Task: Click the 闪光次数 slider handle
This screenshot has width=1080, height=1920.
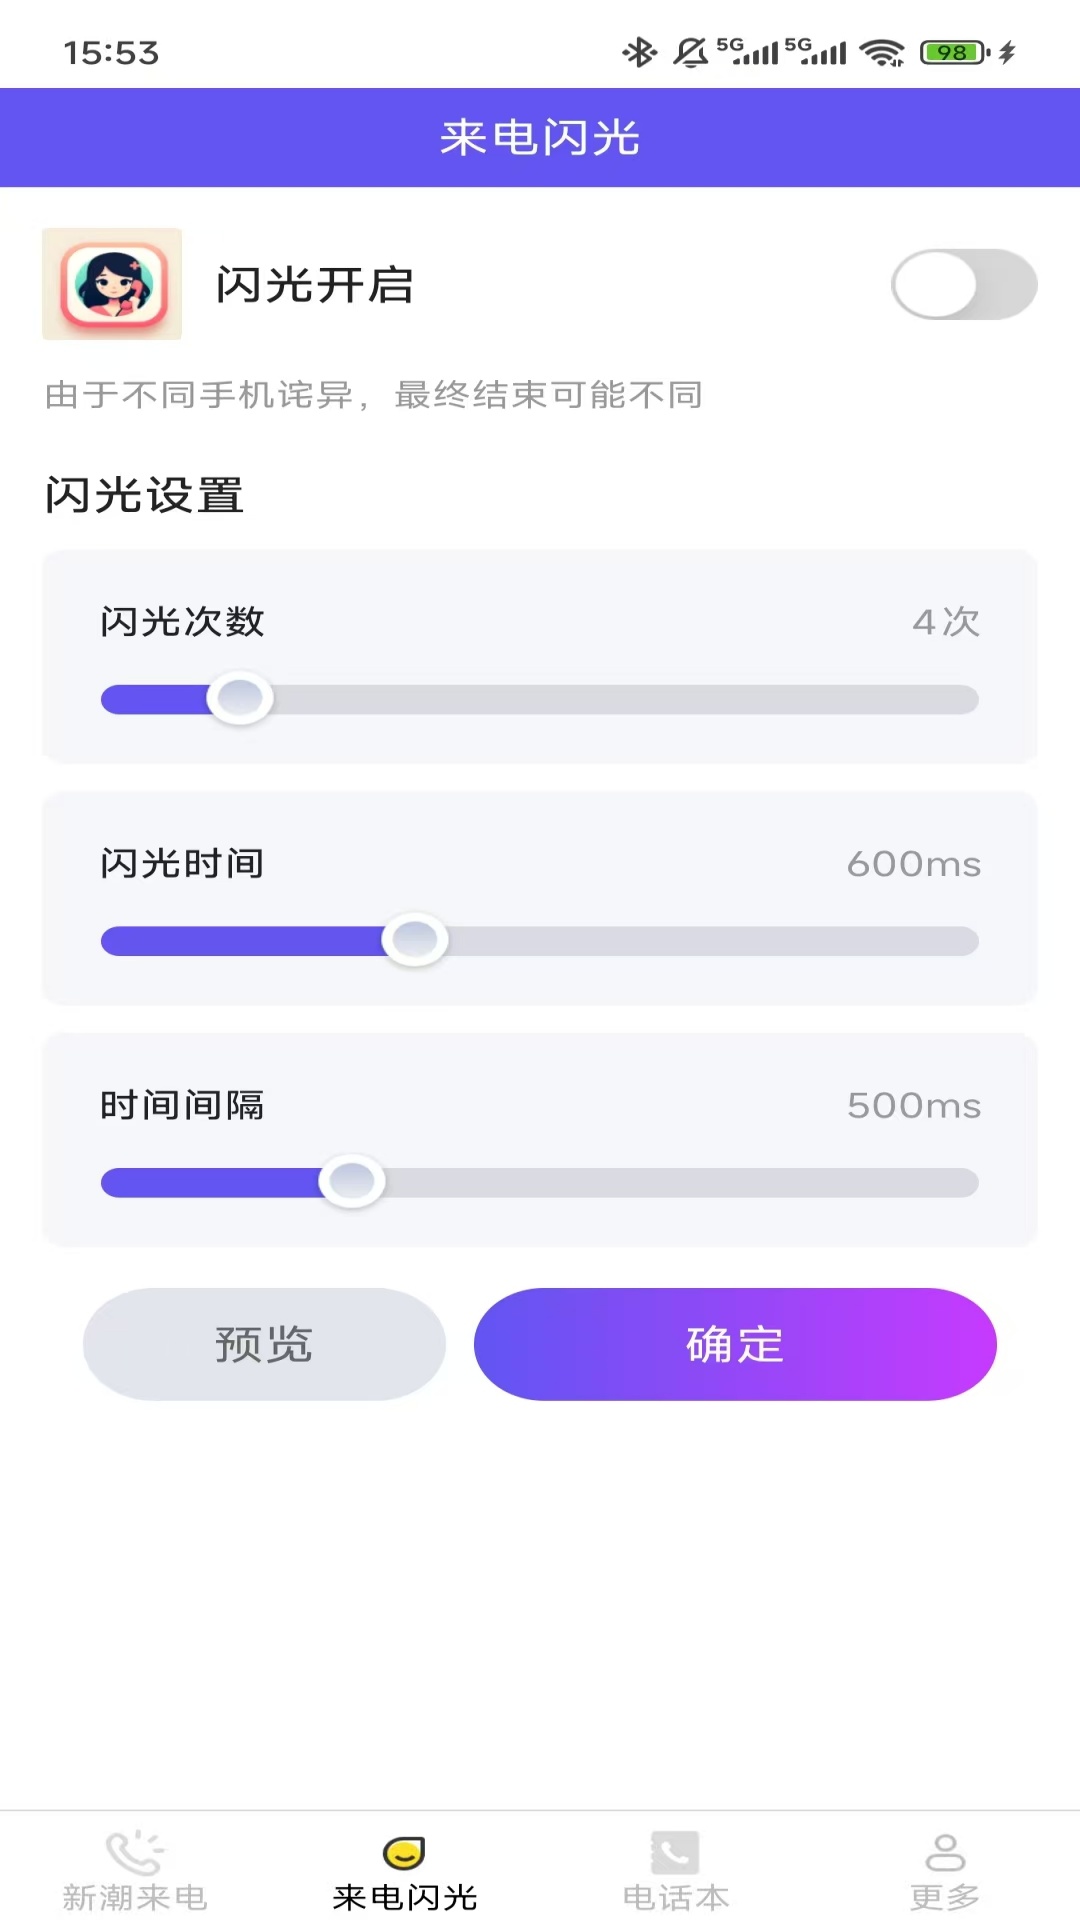Action: [240, 698]
